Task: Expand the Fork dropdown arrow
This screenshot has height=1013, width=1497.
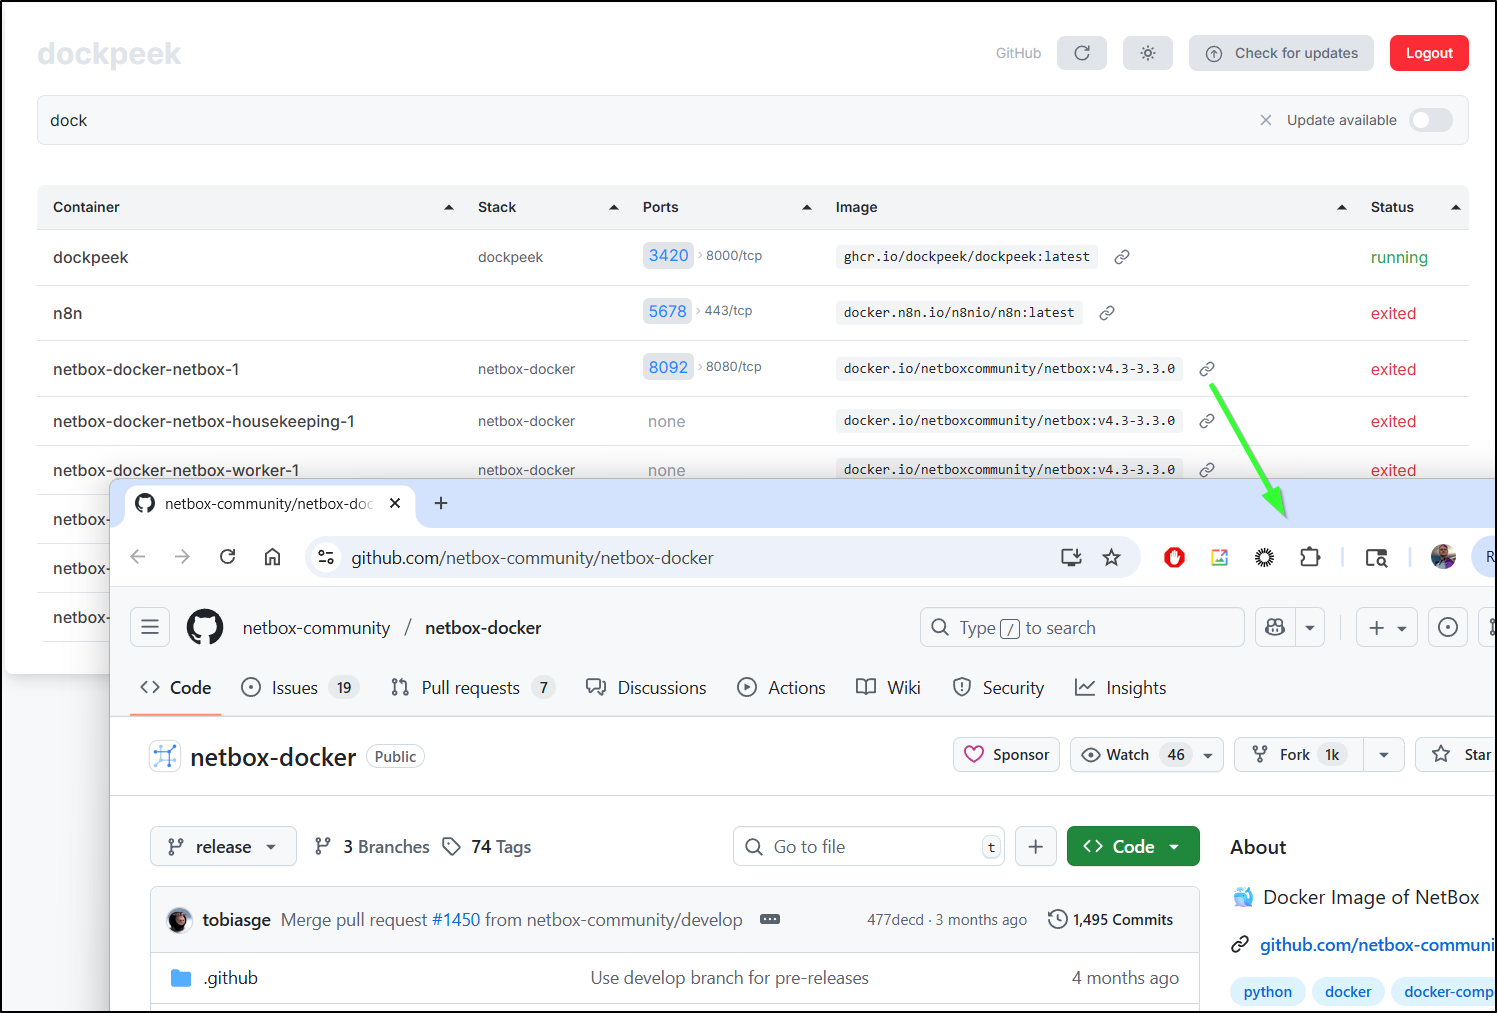Action: pyautogui.click(x=1384, y=755)
